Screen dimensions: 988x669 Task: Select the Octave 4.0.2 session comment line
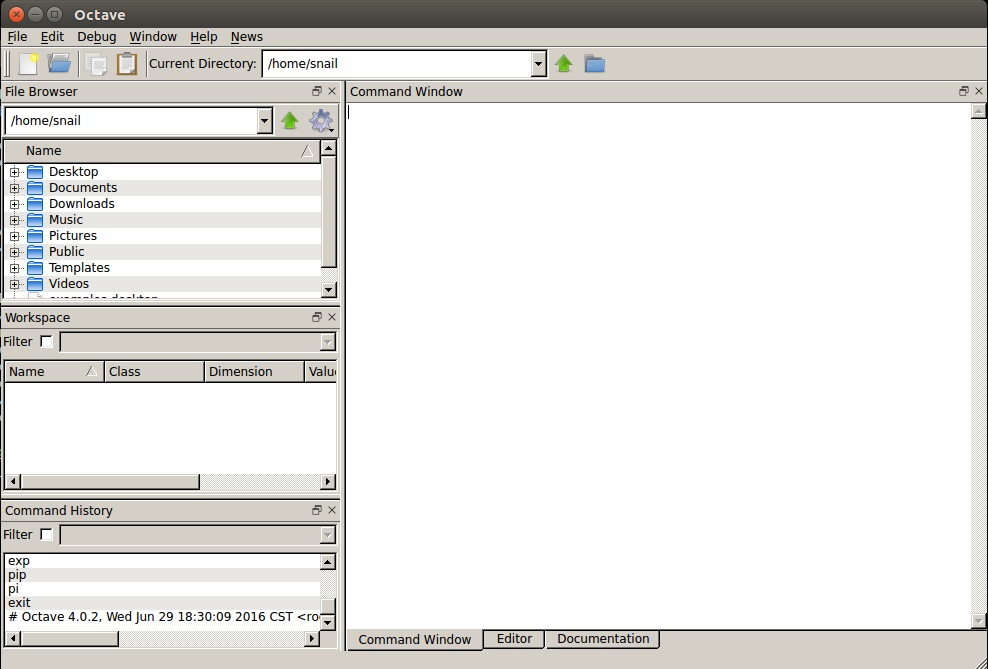point(164,617)
